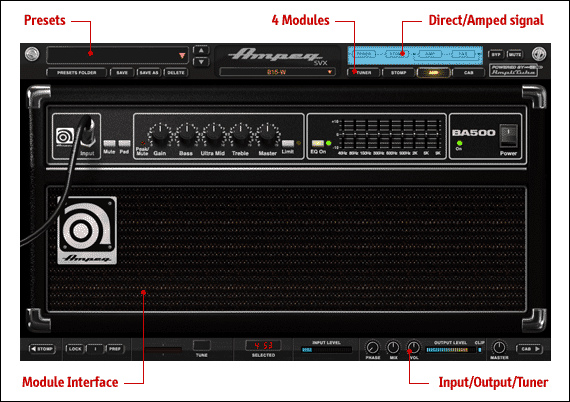The height and width of the screenshot is (402, 570).
Task: Switch to the Tuner module tab
Action: point(363,73)
